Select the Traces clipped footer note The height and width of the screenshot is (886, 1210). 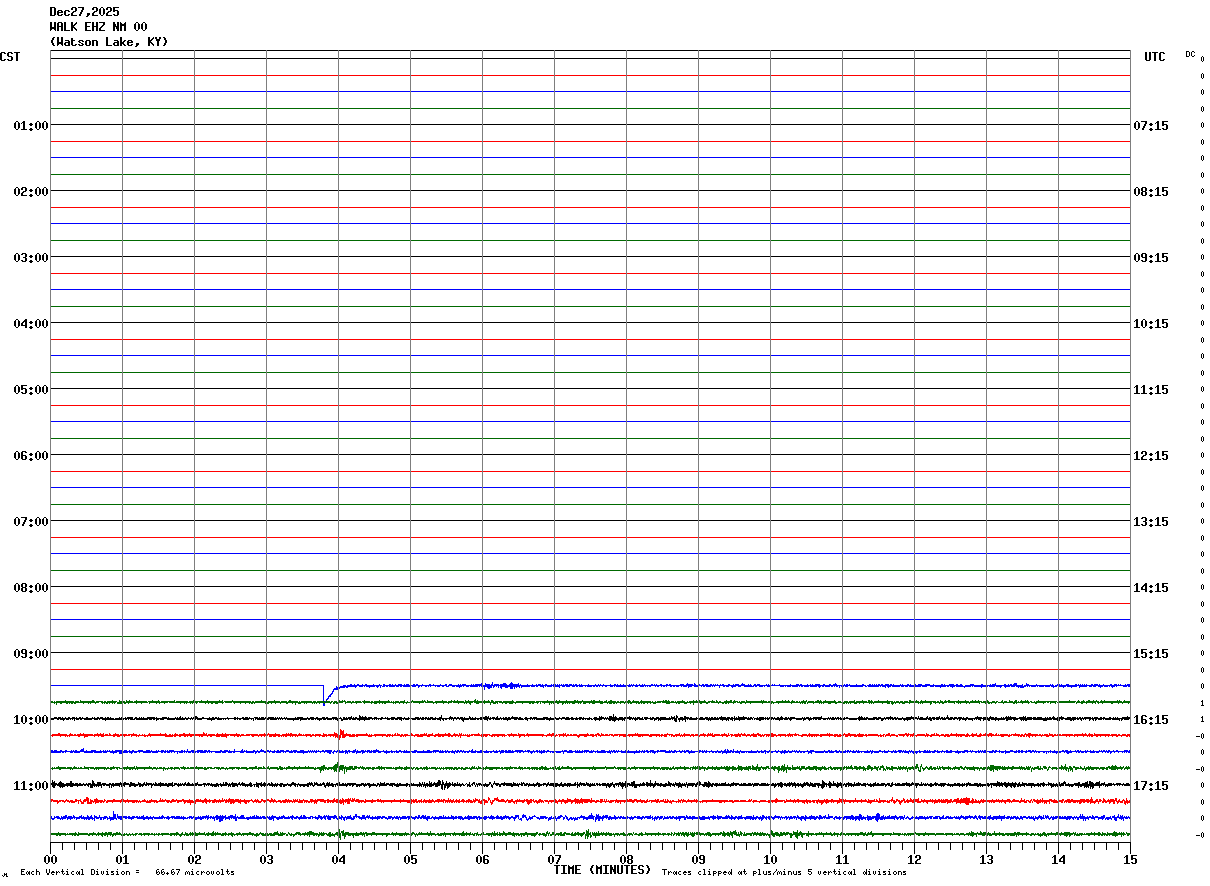click(x=784, y=873)
